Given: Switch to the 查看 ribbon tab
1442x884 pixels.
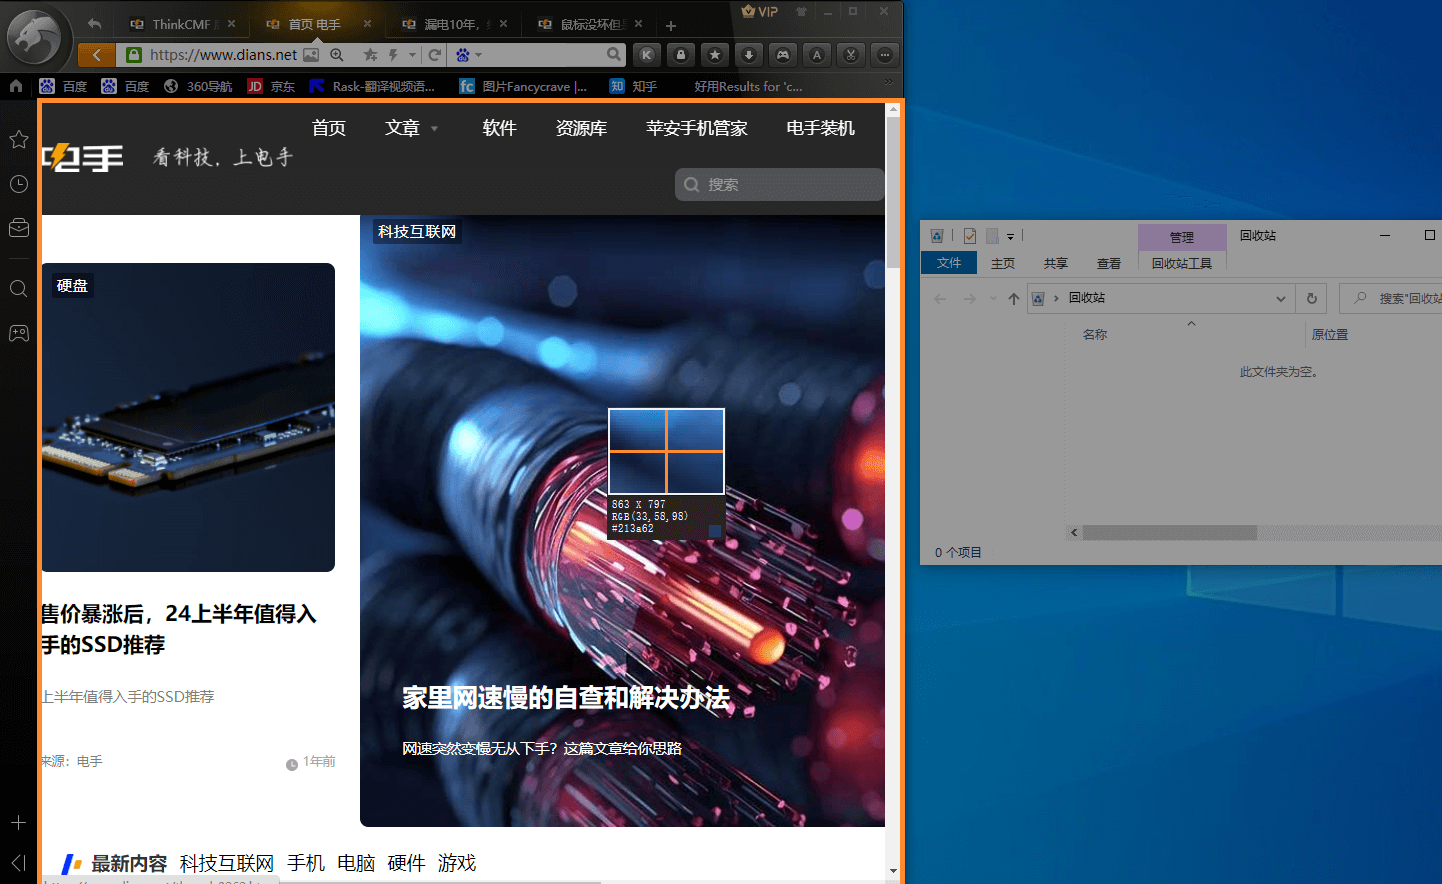Looking at the screenshot, I should pyautogui.click(x=1108, y=263).
